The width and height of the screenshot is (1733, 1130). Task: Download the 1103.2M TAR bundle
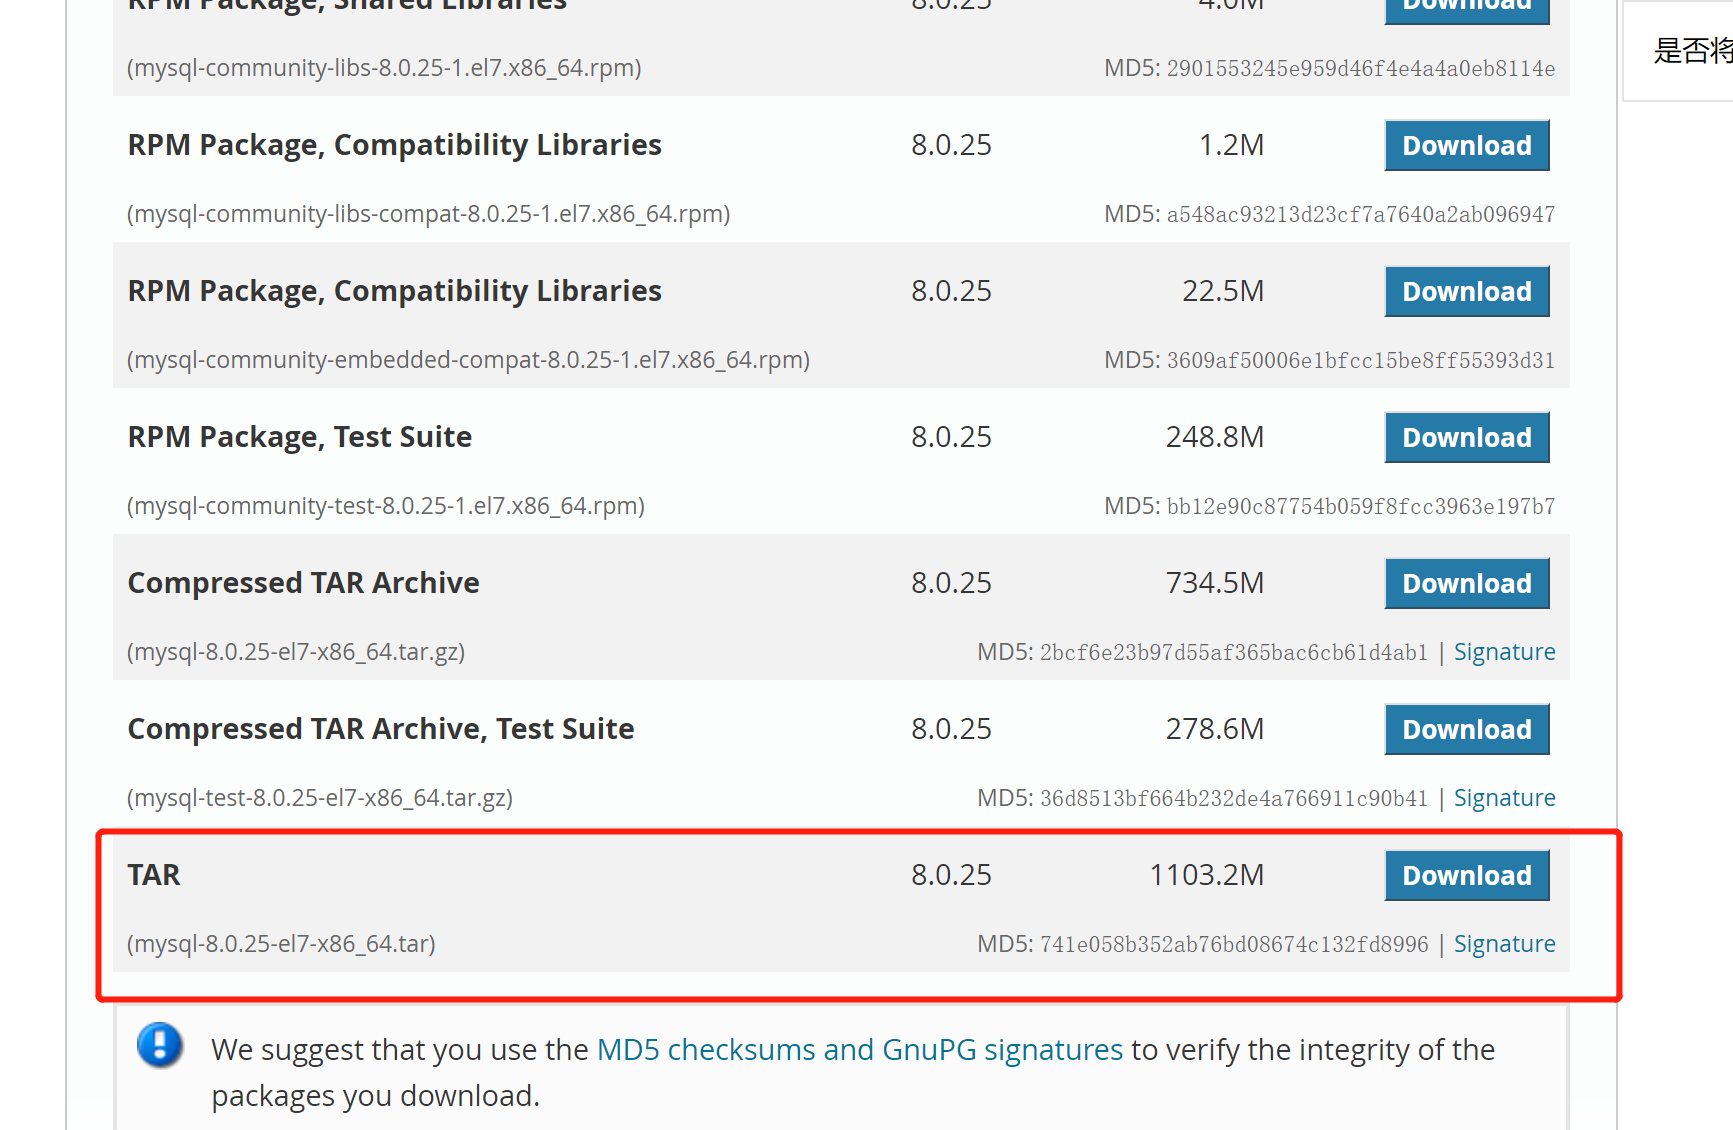coord(1467,875)
